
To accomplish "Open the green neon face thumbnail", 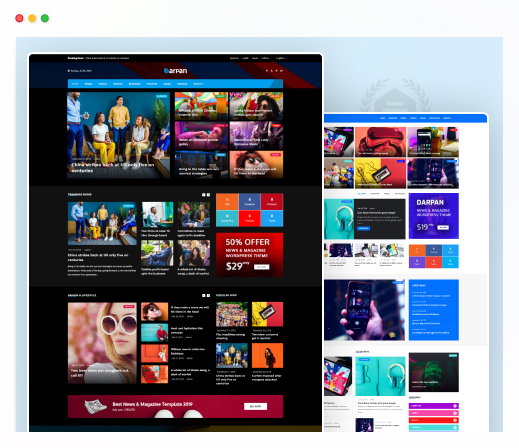I will click(434, 372).
